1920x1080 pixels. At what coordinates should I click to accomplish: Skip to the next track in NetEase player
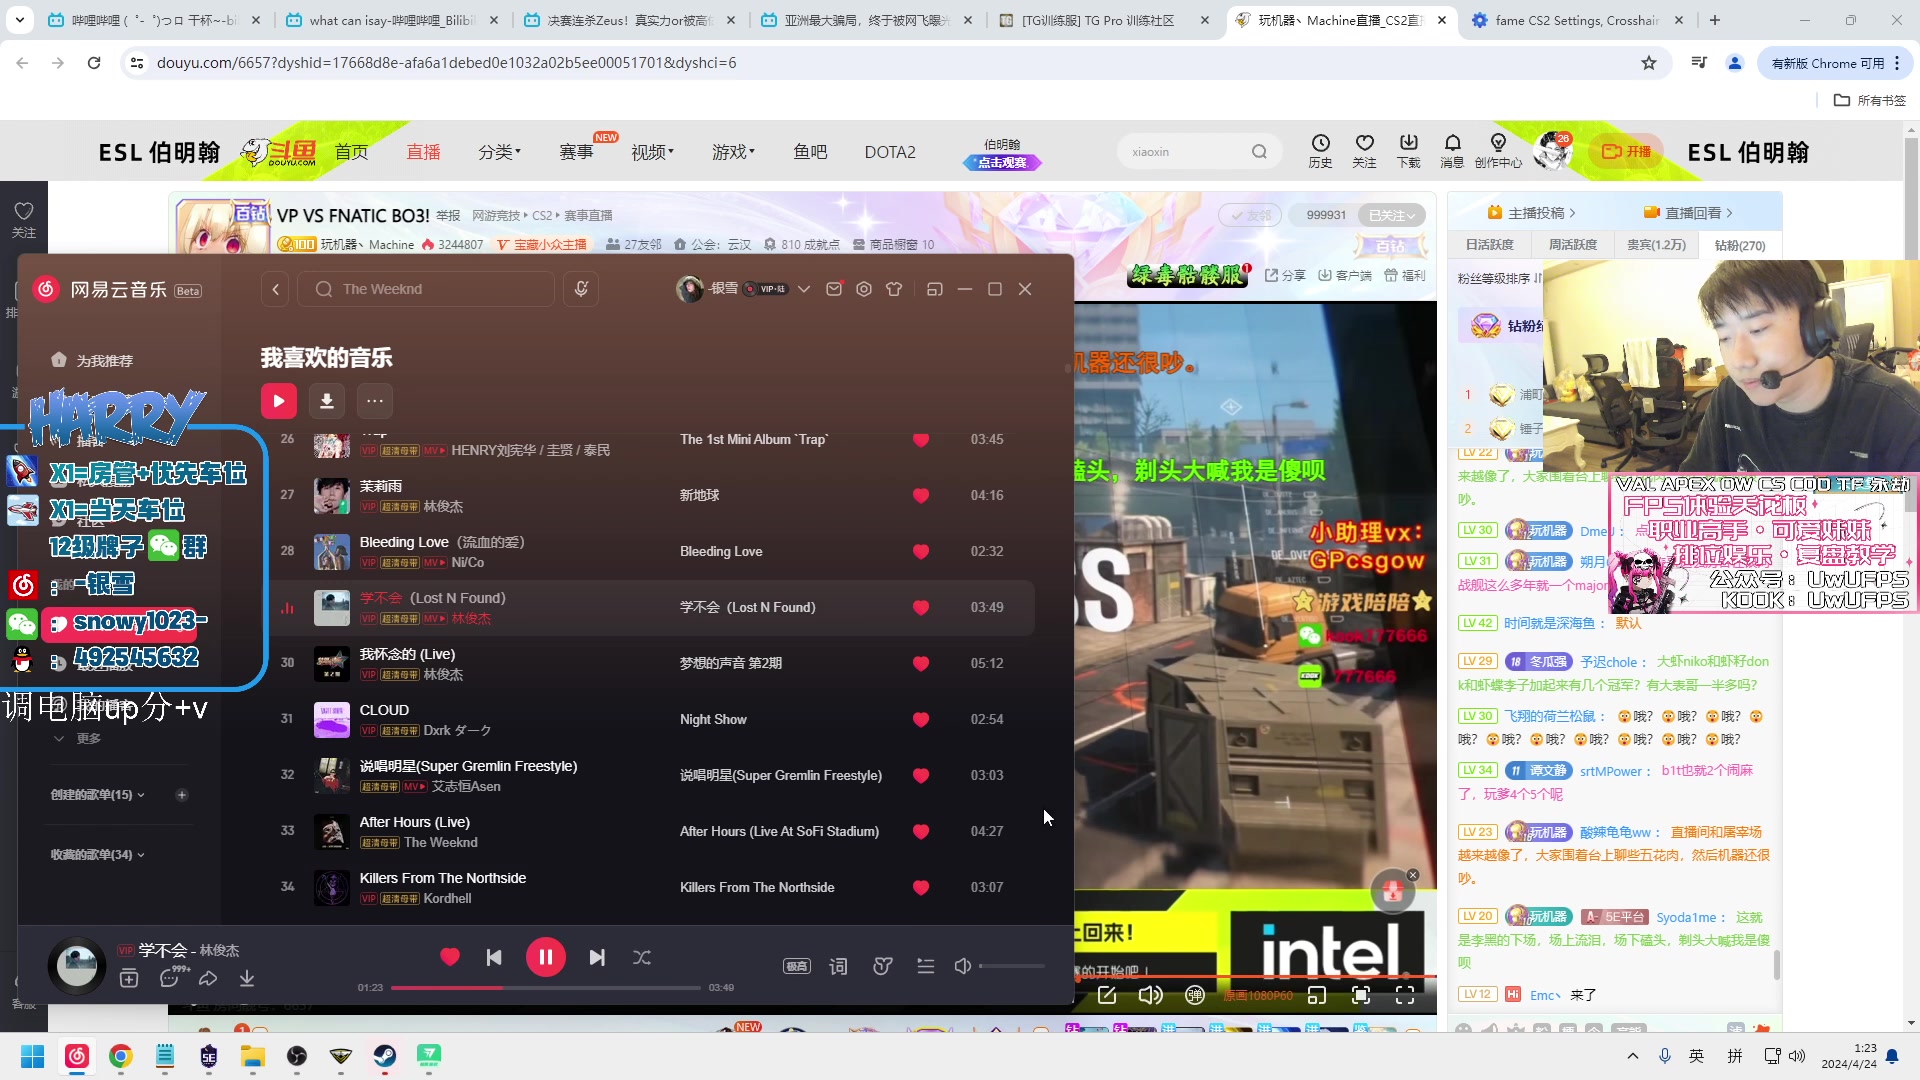597,958
